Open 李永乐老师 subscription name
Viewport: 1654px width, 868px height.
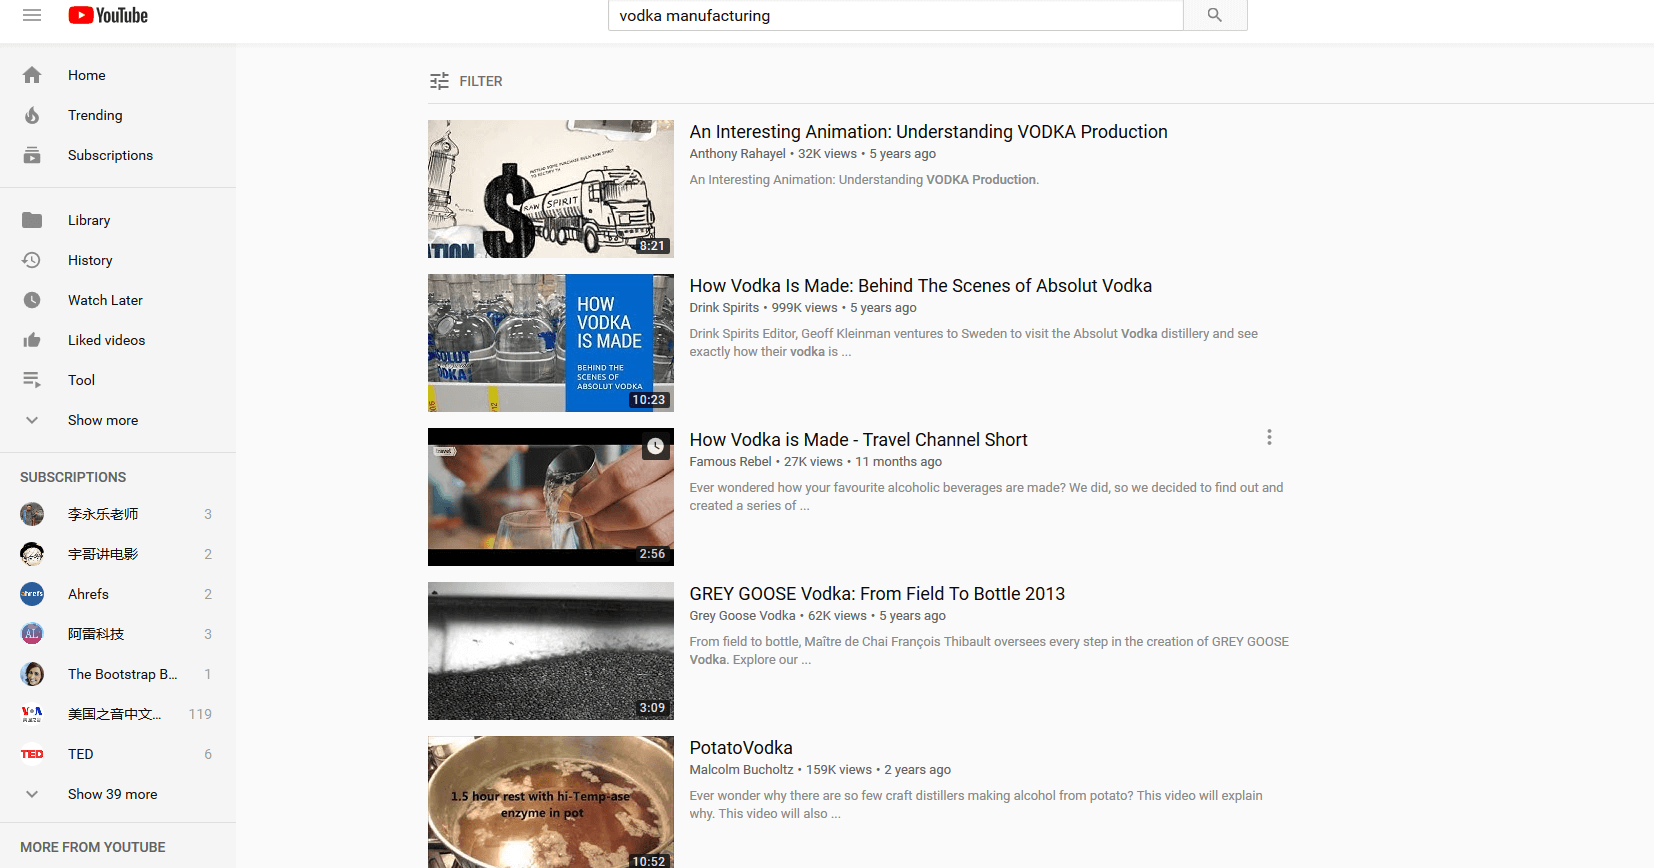[x=103, y=514]
